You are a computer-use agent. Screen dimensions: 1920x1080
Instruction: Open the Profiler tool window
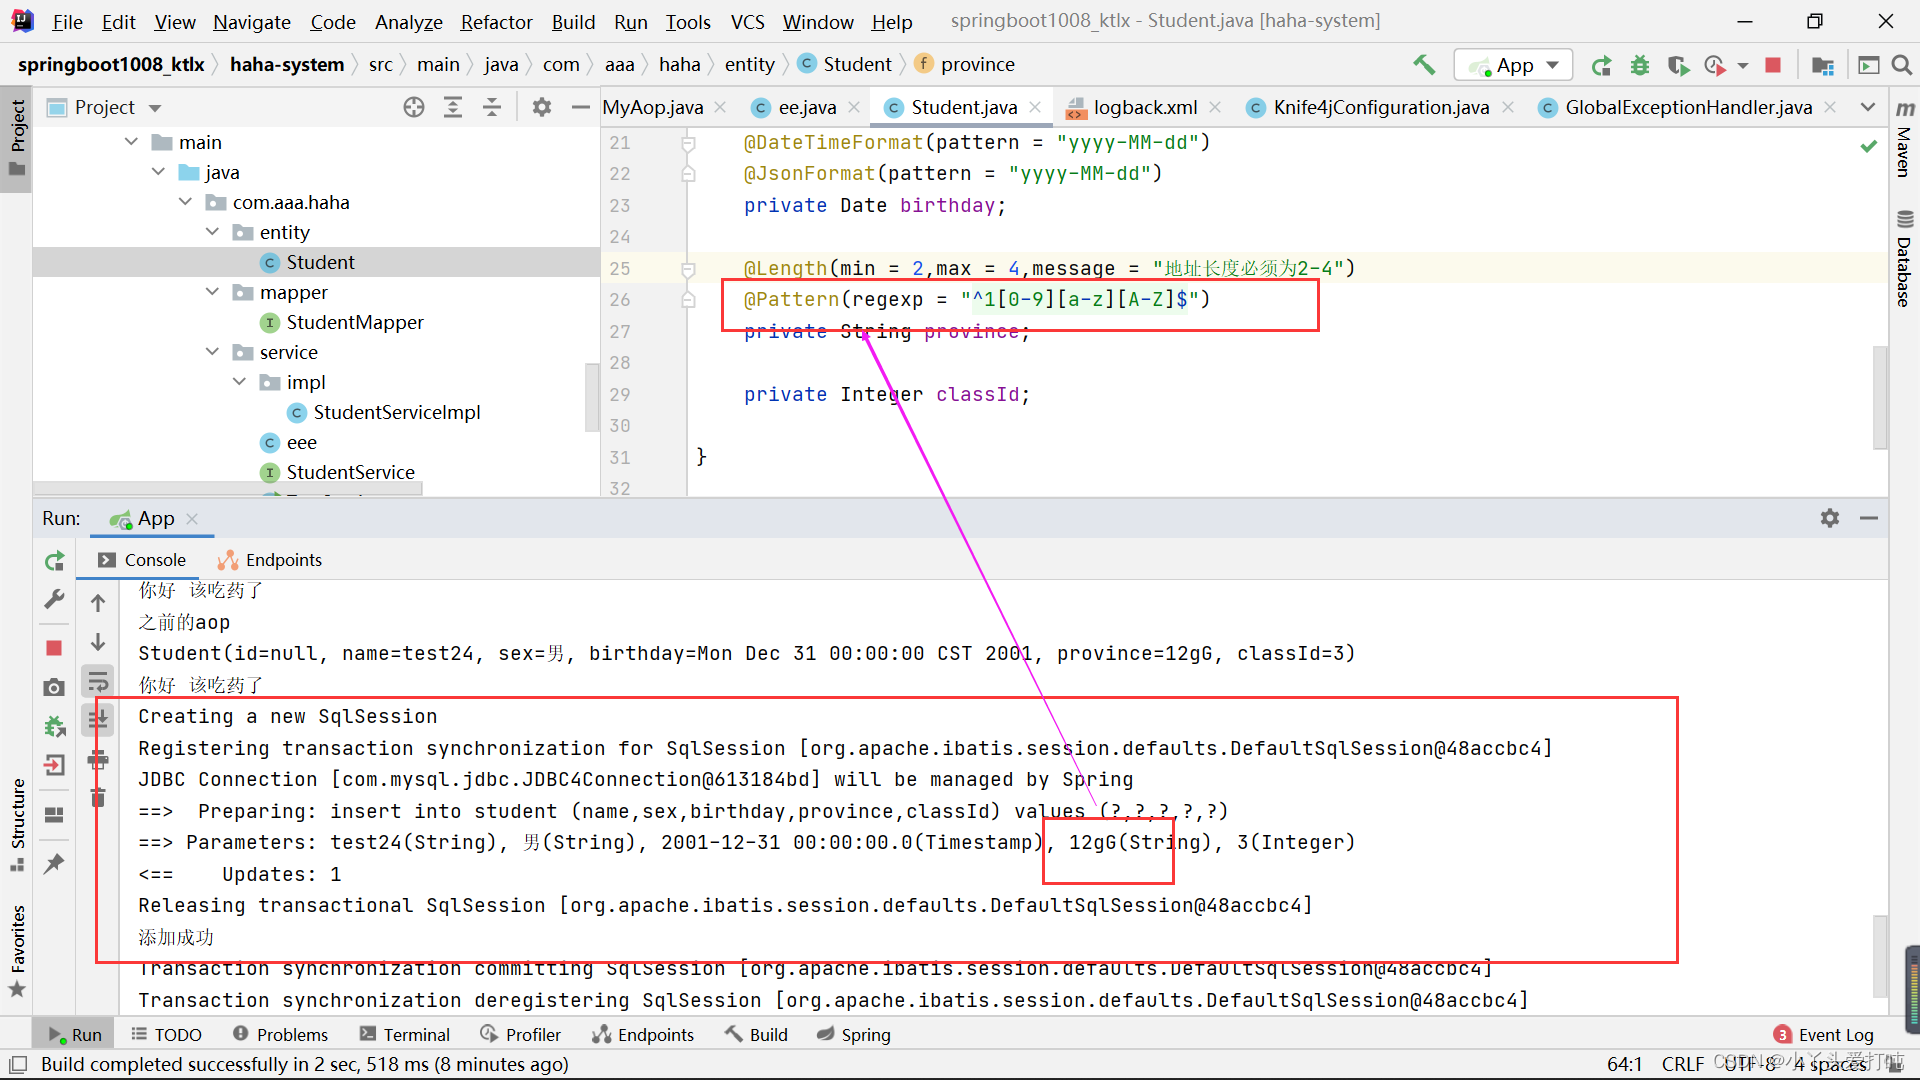point(520,1035)
